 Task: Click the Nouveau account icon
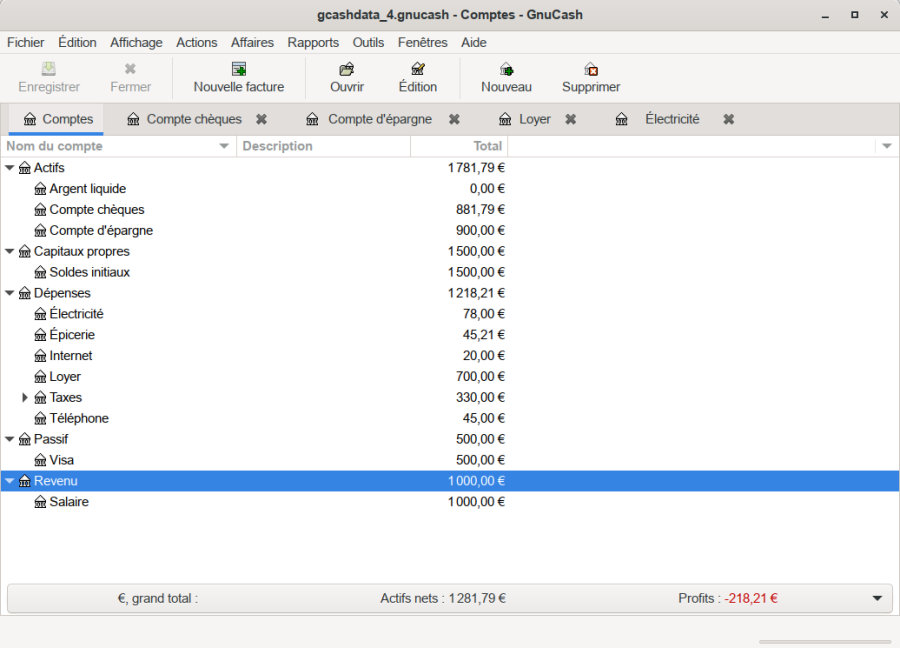tap(506, 69)
